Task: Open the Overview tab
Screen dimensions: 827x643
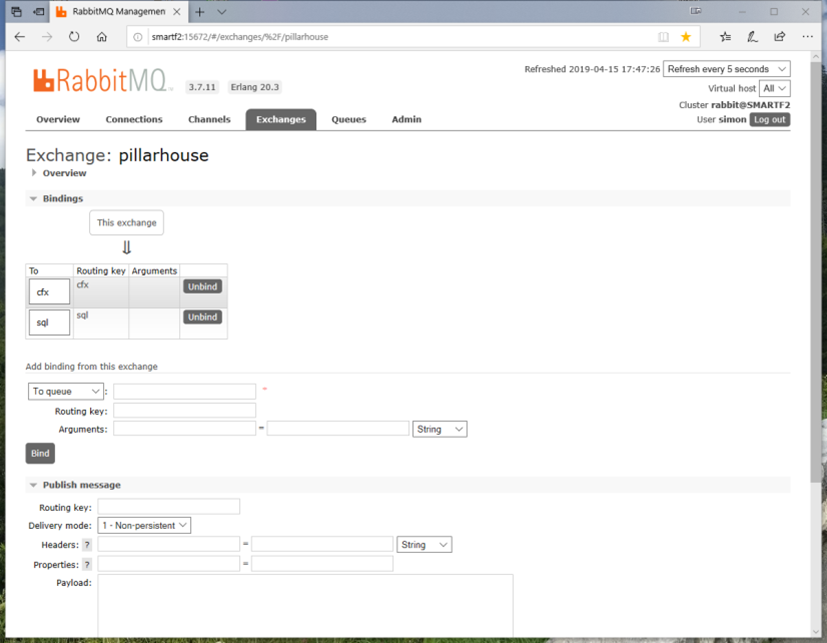Action: pyautogui.click(x=58, y=119)
